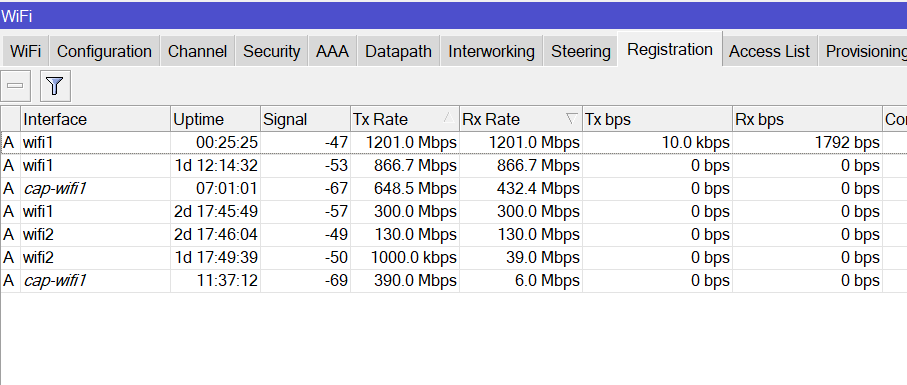Switch to the WiFi tab

[25, 51]
